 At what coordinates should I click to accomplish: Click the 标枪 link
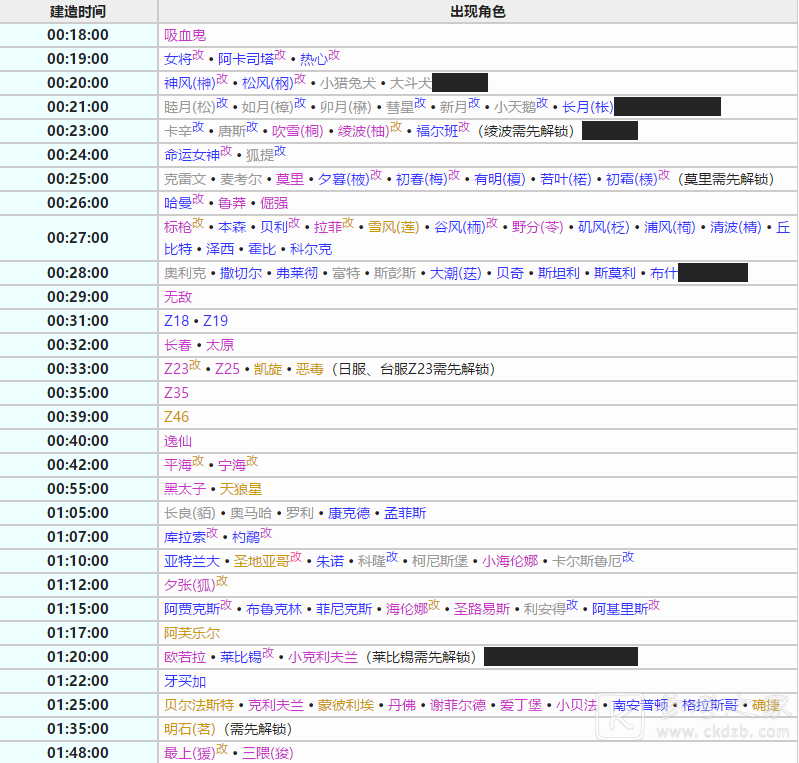point(178,227)
